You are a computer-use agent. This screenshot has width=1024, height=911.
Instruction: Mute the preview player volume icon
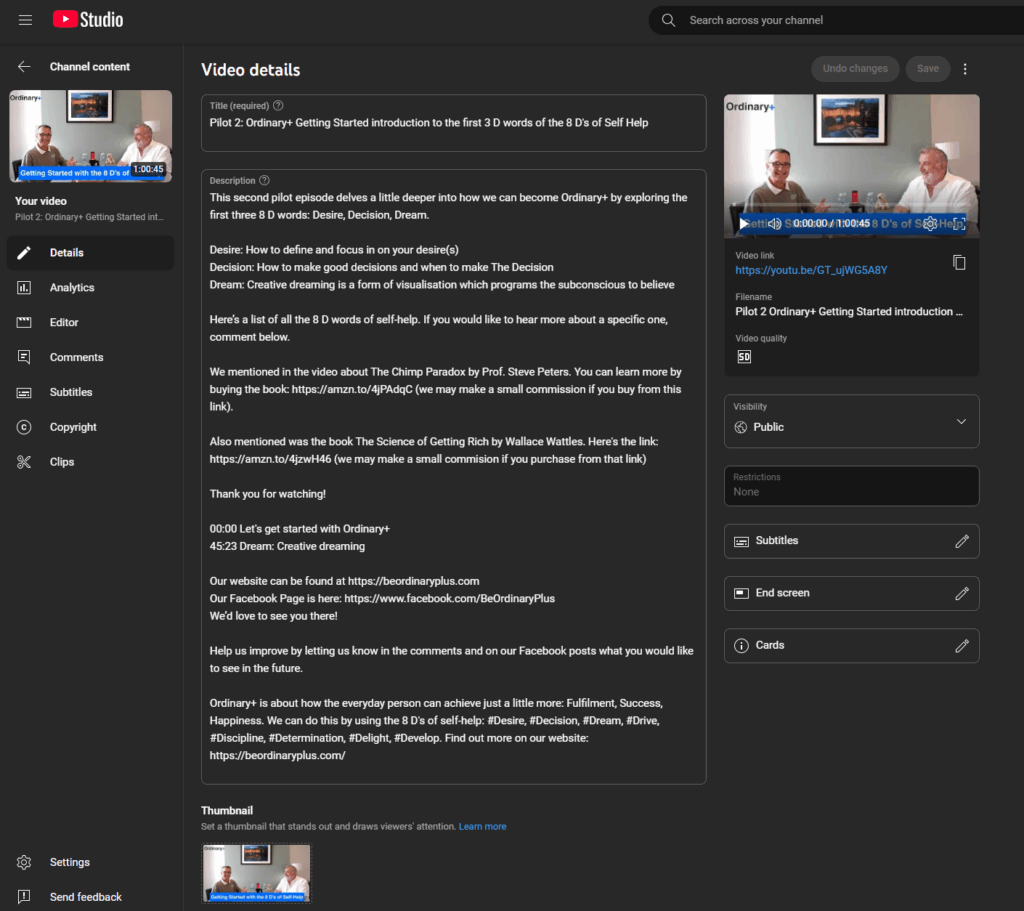(x=775, y=223)
